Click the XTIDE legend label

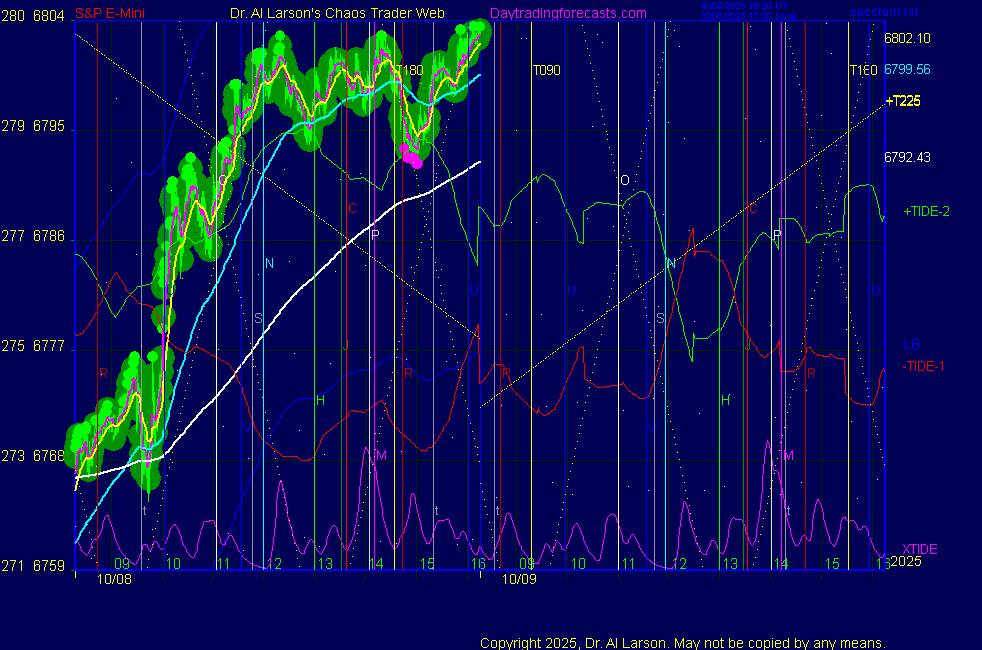pos(920,549)
